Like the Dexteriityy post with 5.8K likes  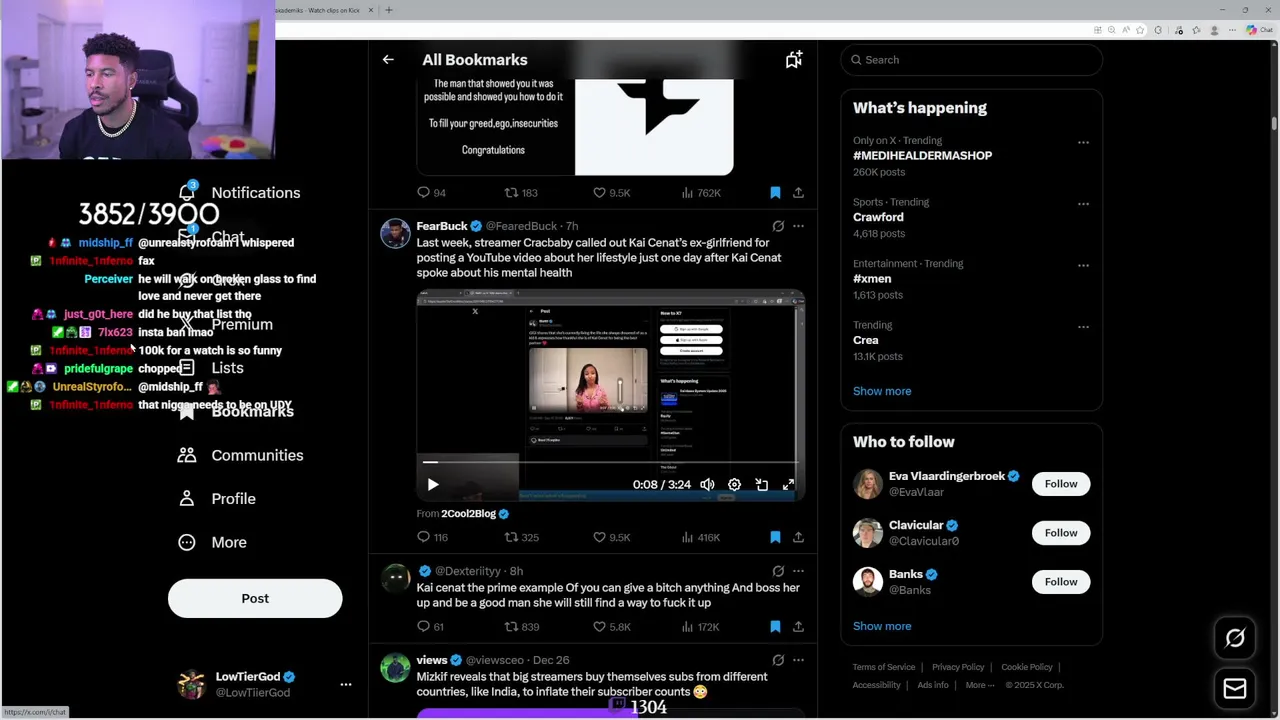[x=611, y=627]
